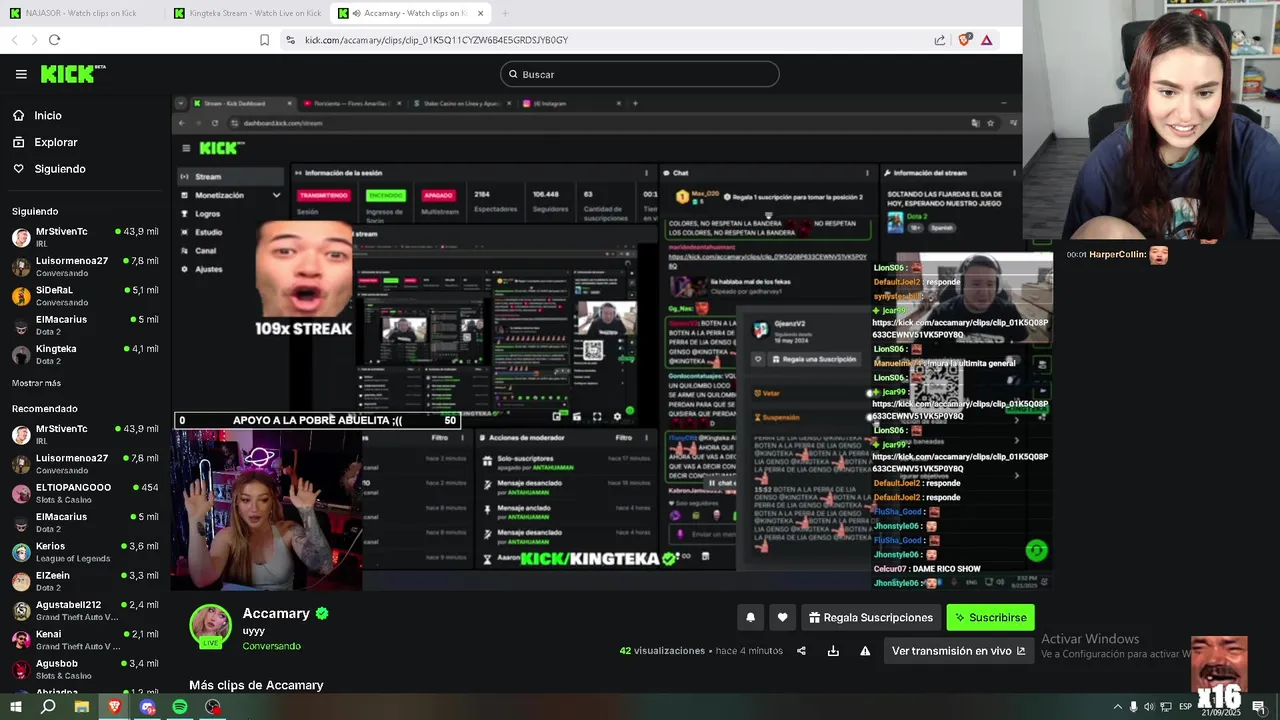
Task: Click the browser address bar URL
Action: 436,40
